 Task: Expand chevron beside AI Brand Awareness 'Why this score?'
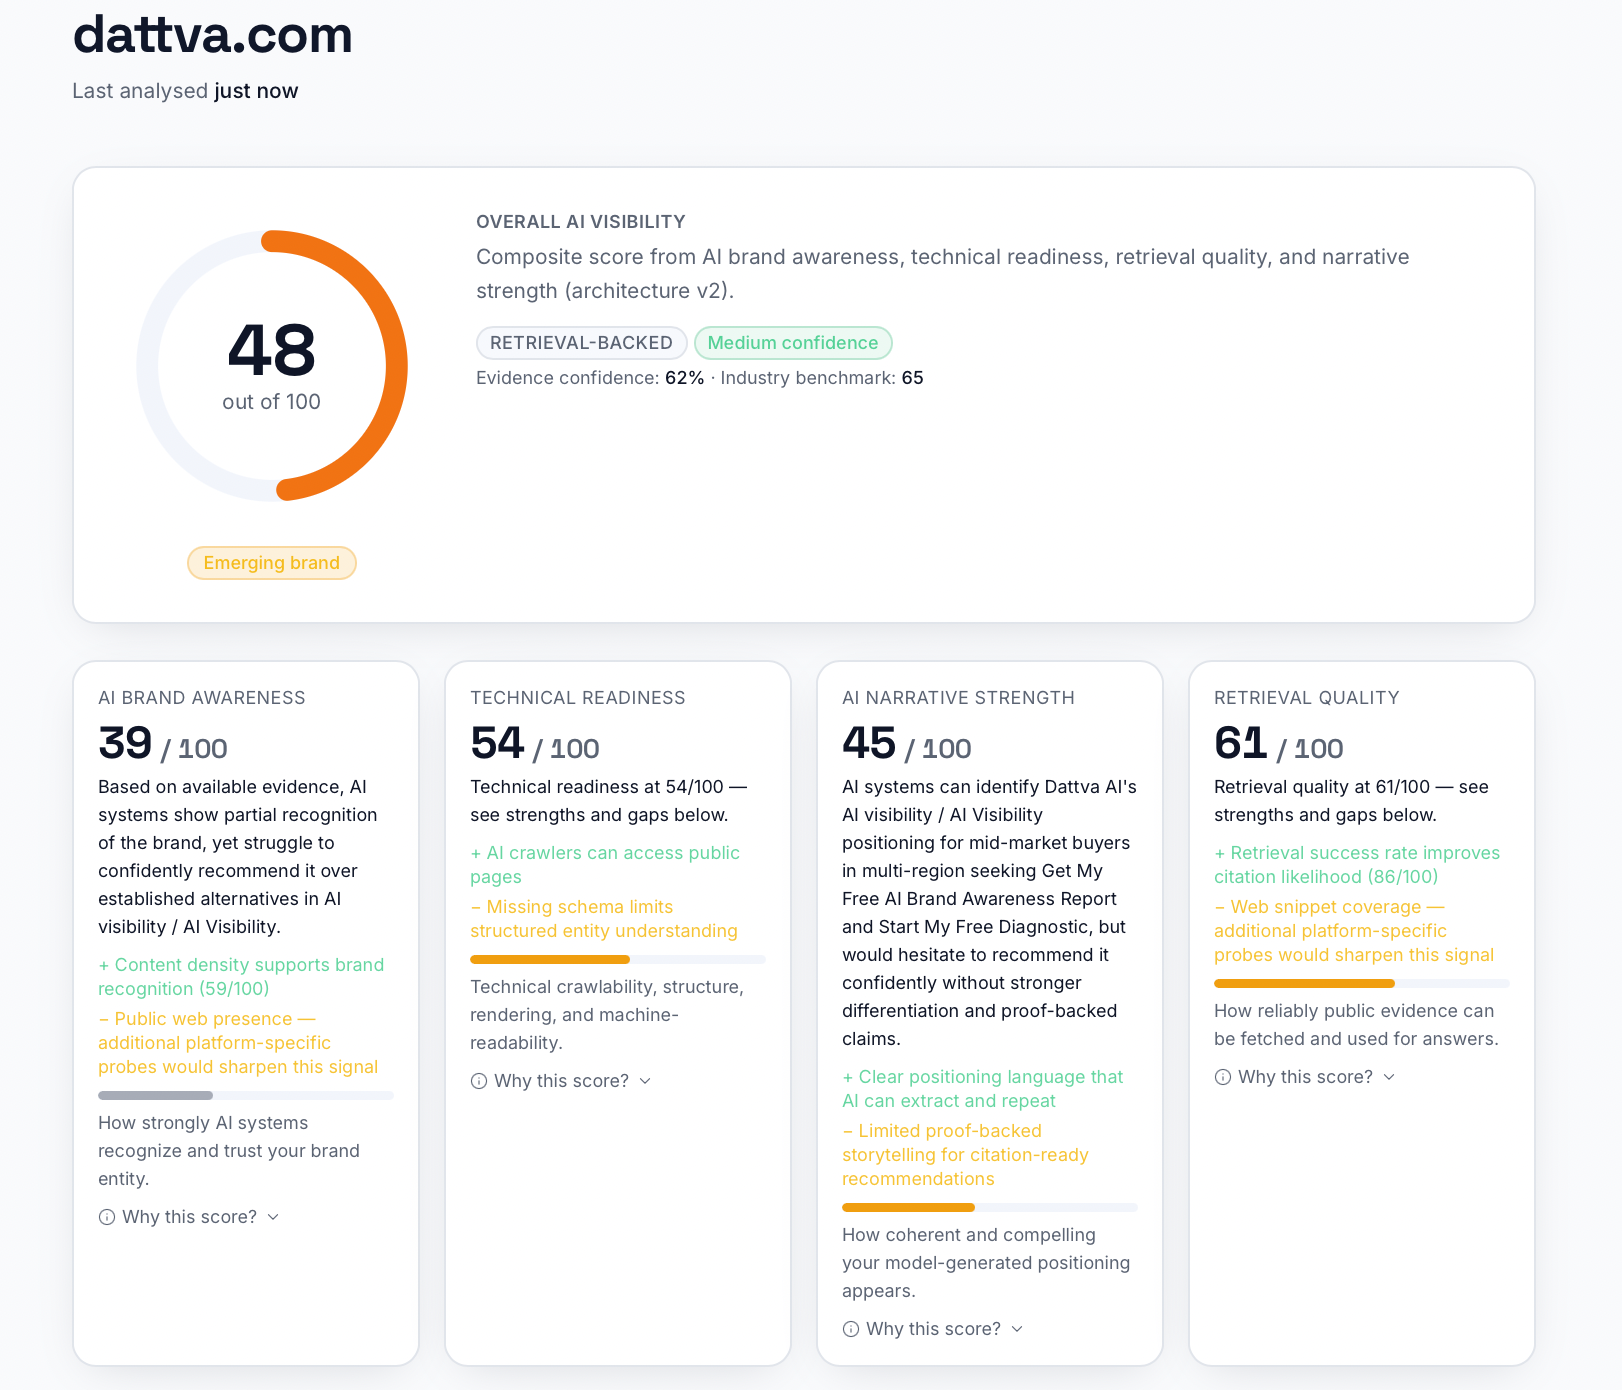[x=273, y=1217]
